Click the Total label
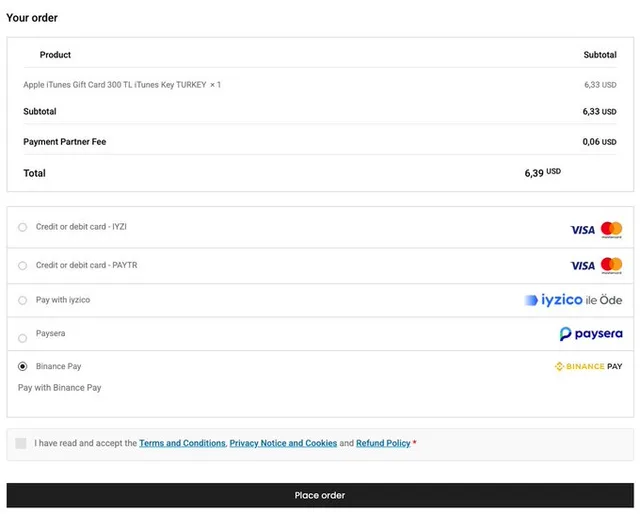The width and height of the screenshot is (640, 515). (x=34, y=173)
